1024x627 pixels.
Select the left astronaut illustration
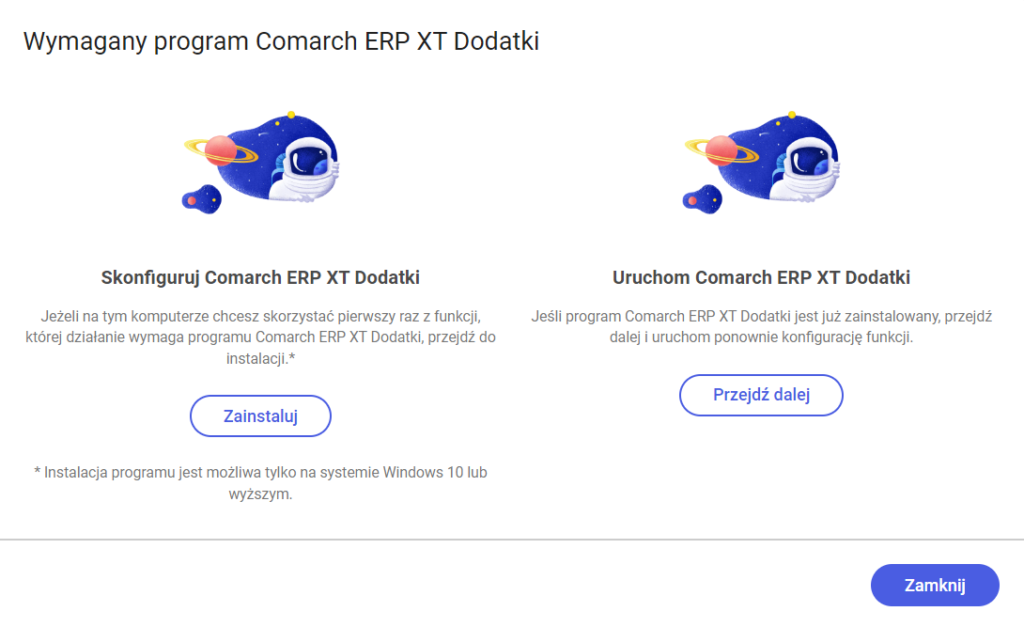(x=260, y=160)
